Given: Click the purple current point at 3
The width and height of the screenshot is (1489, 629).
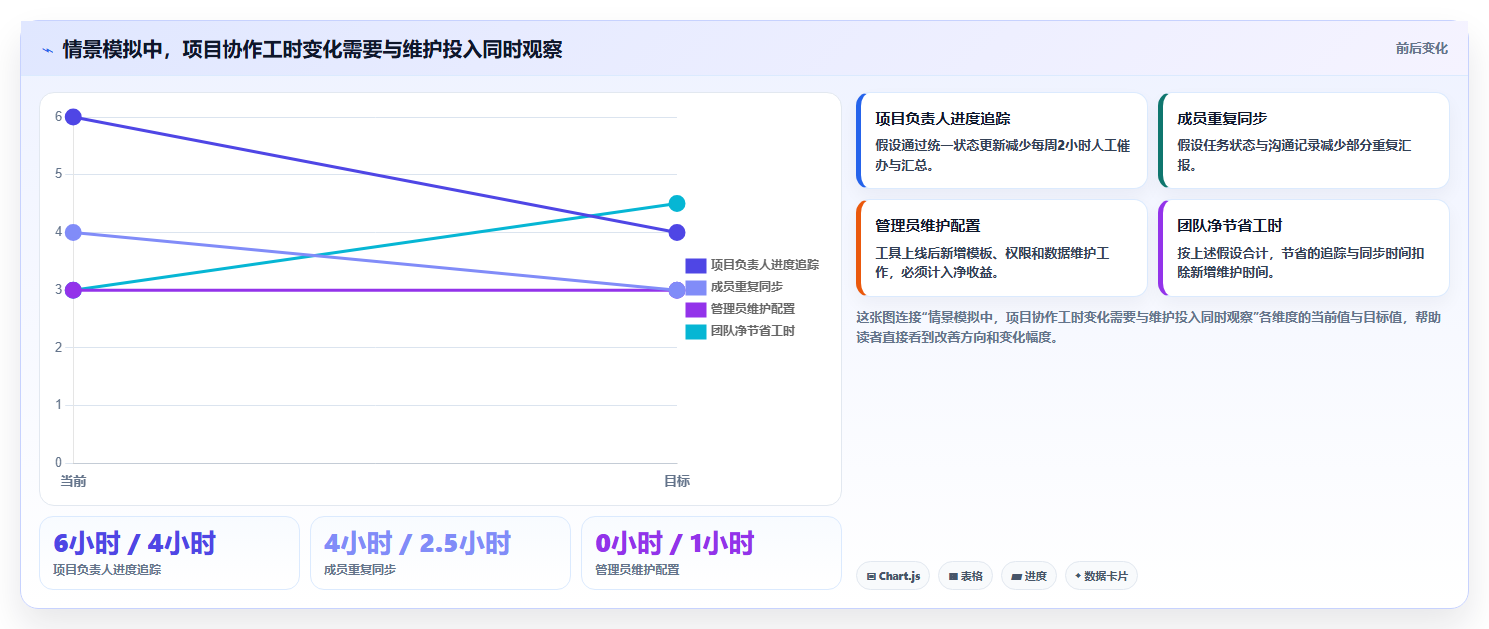Looking at the screenshot, I should [73, 290].
